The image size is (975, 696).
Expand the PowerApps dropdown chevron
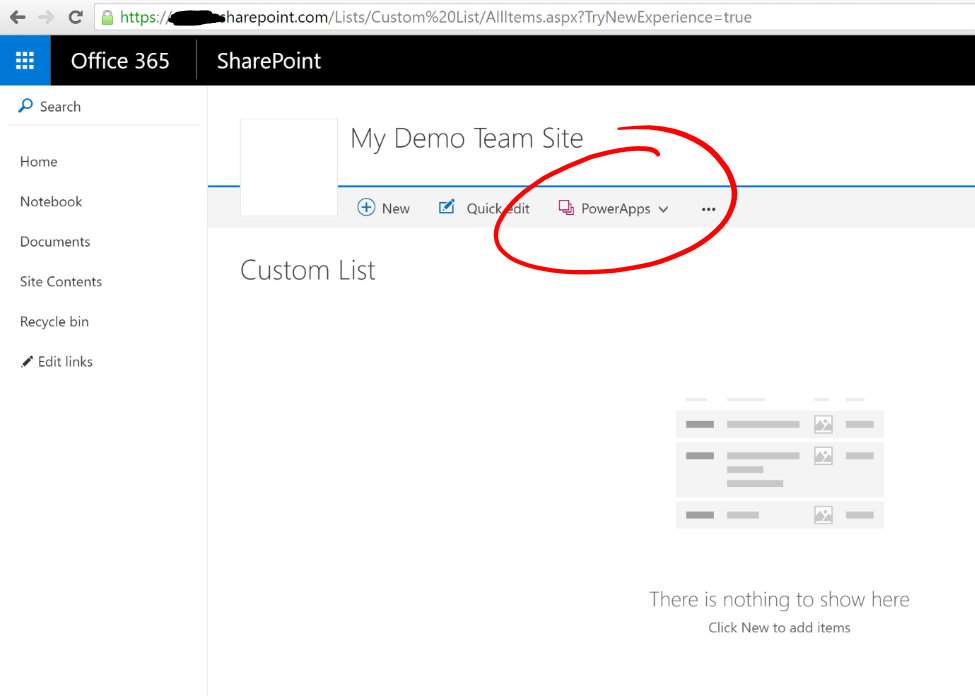click(x=663, y=209)
